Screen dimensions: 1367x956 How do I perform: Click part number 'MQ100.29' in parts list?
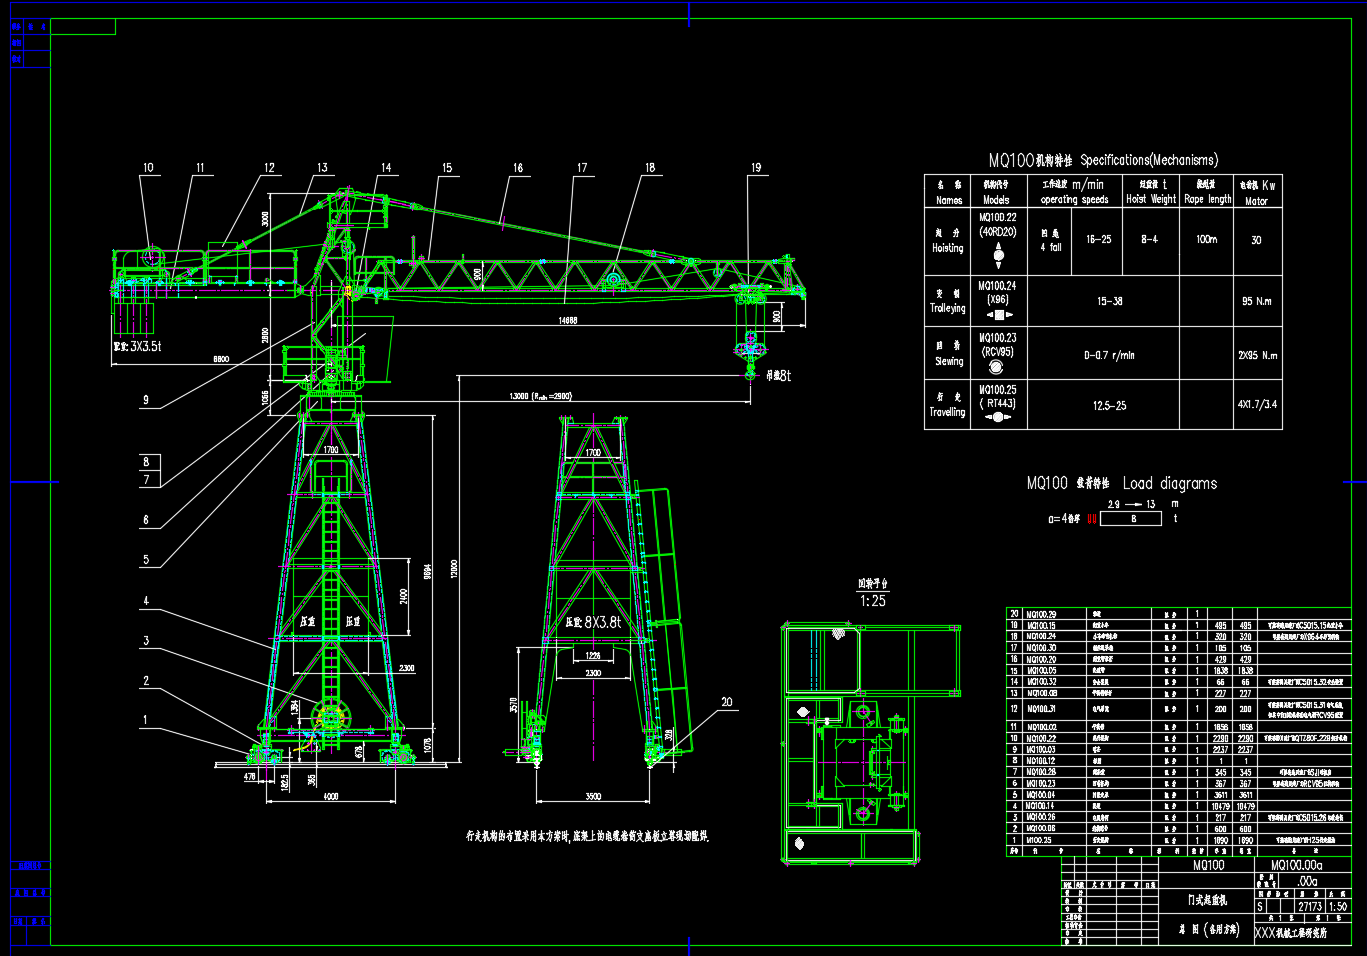pos(1041,615)
